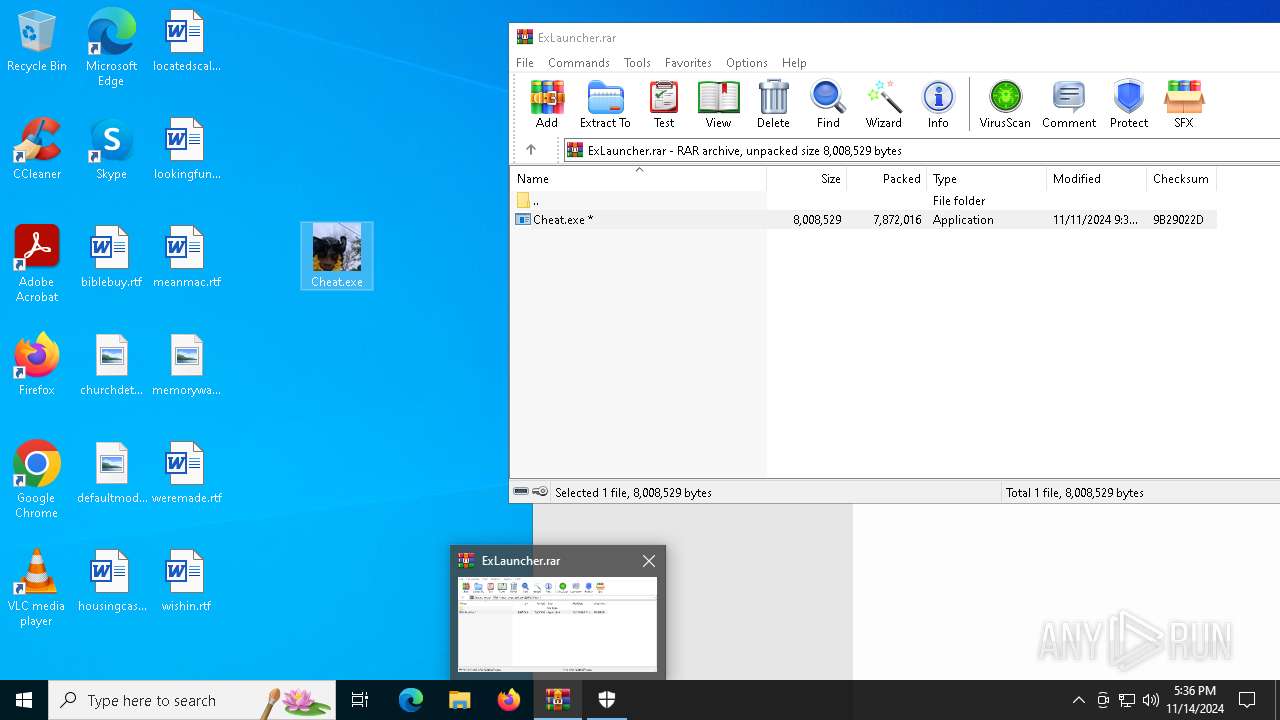Click packed size value 7,872,016
This screenshot has width=1280, height=720.
[x=897, y=219]
